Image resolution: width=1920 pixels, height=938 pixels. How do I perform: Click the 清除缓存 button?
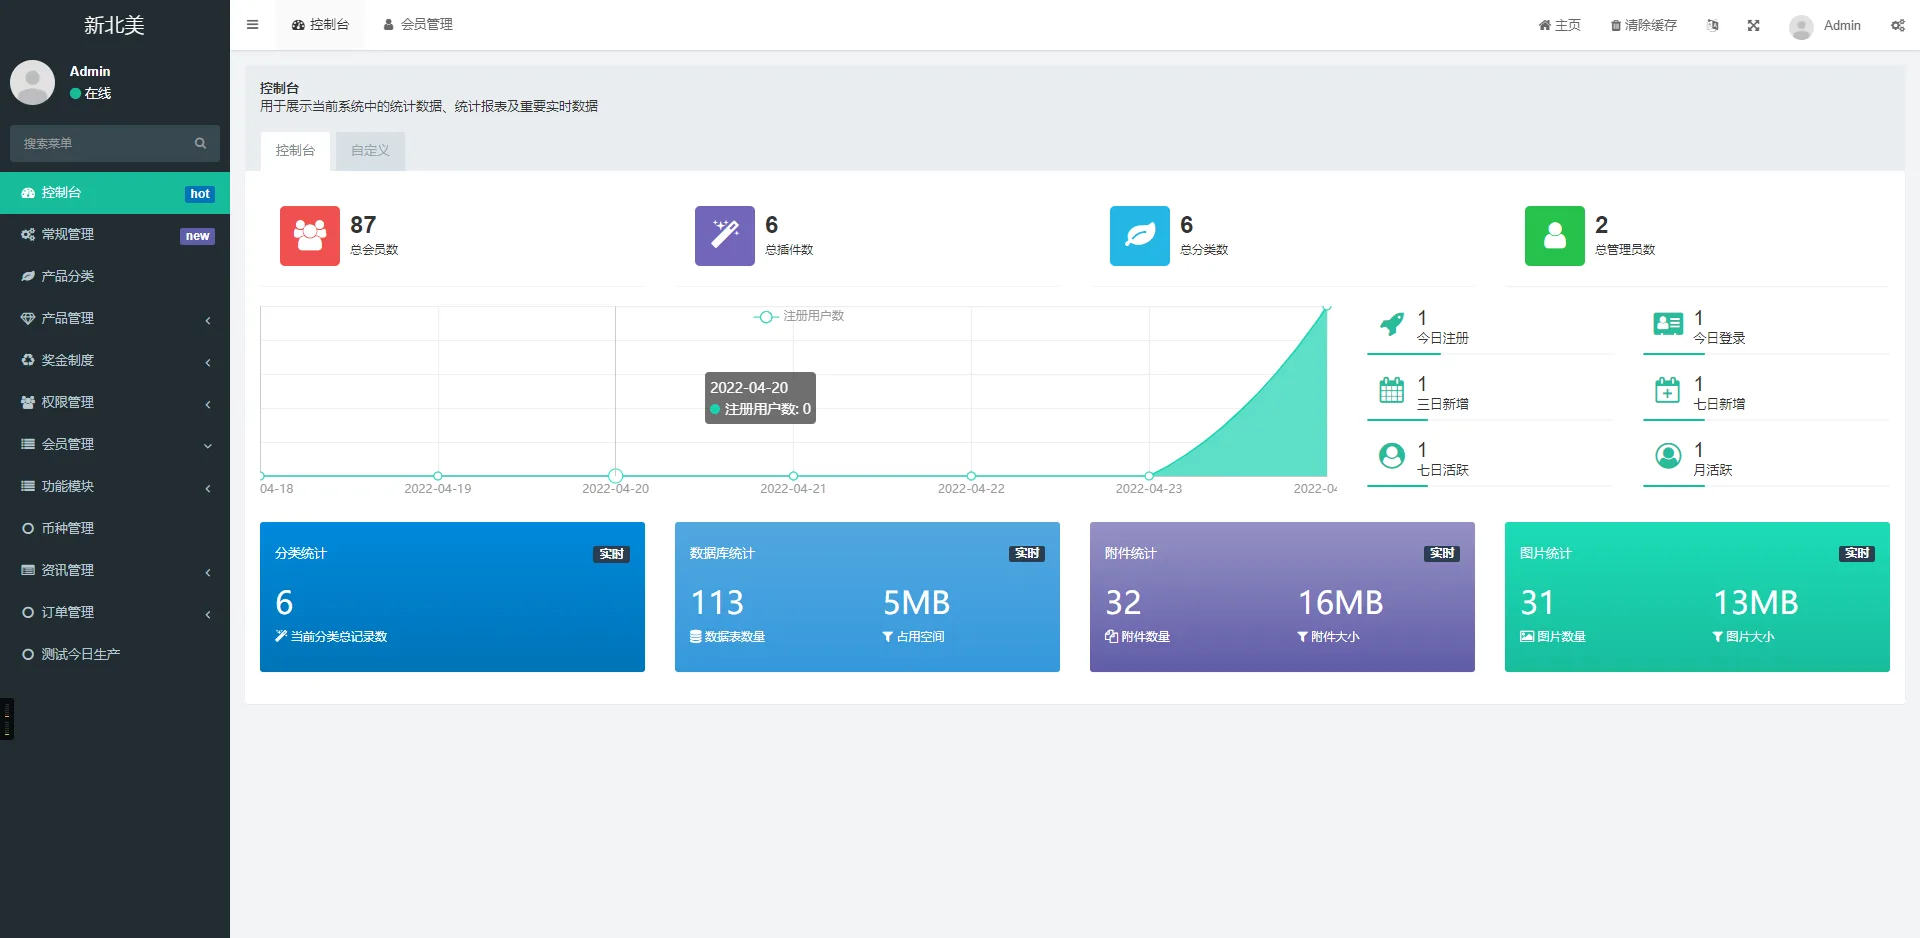coord(1643,26)
